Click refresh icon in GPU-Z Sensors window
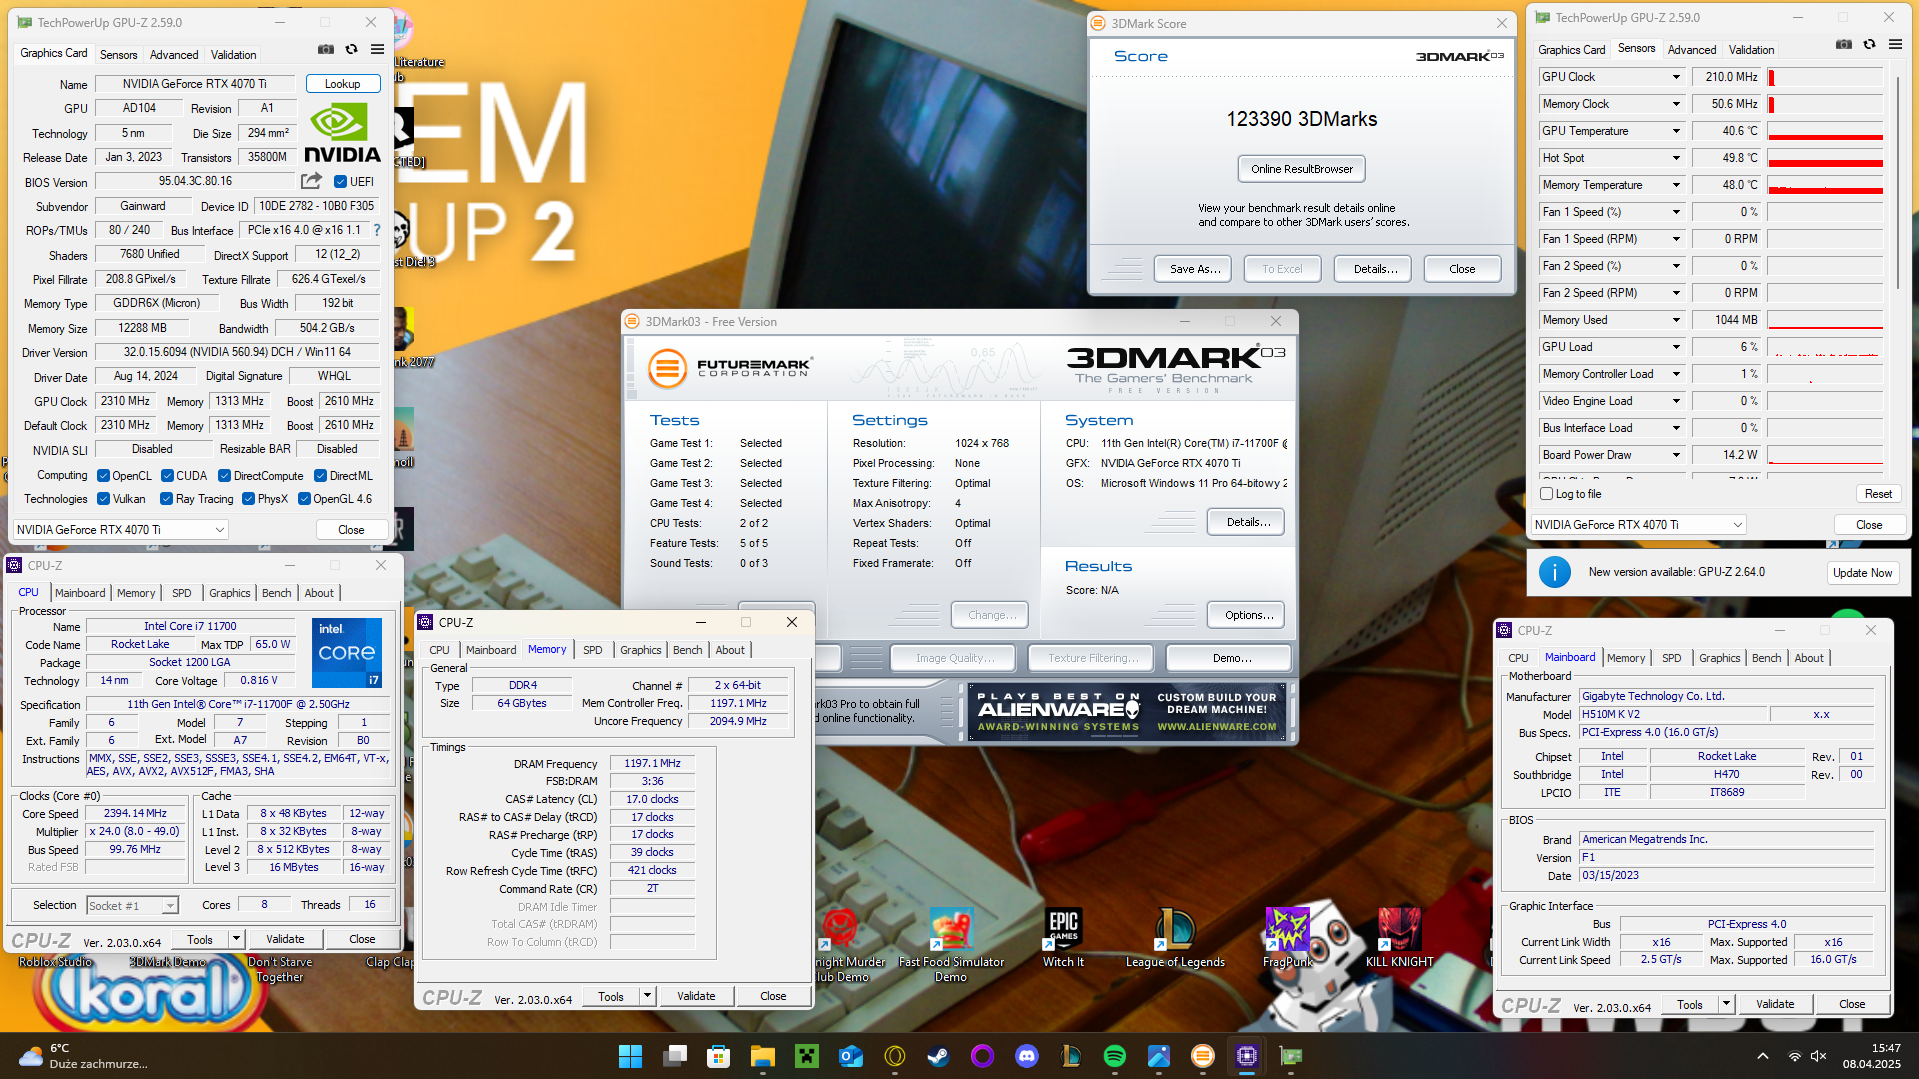 point(1869,45)
